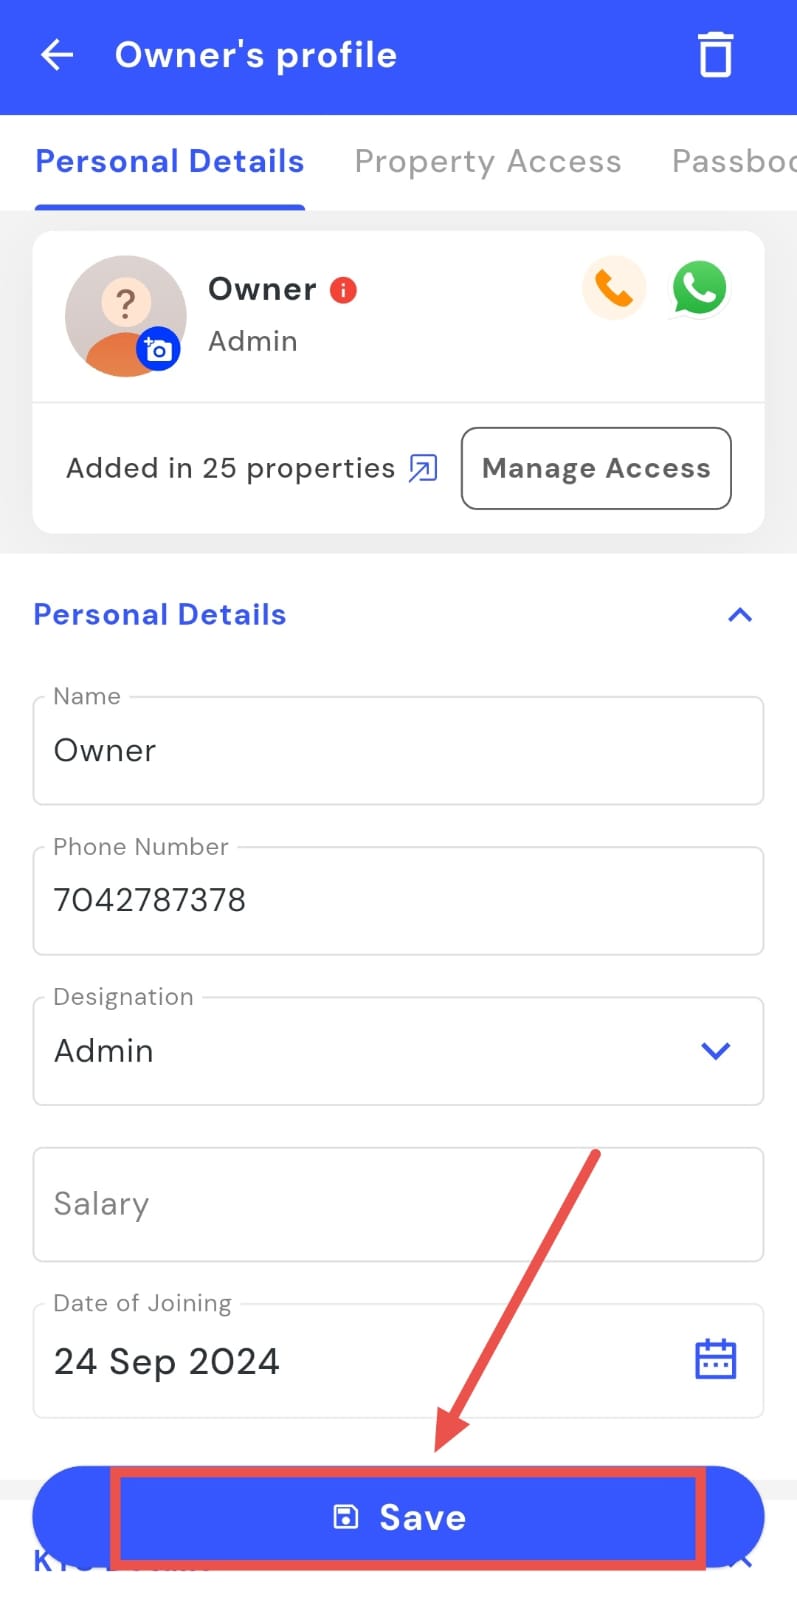
Task: Focus the Salary input field
Action: click(x=398, y=1204)
